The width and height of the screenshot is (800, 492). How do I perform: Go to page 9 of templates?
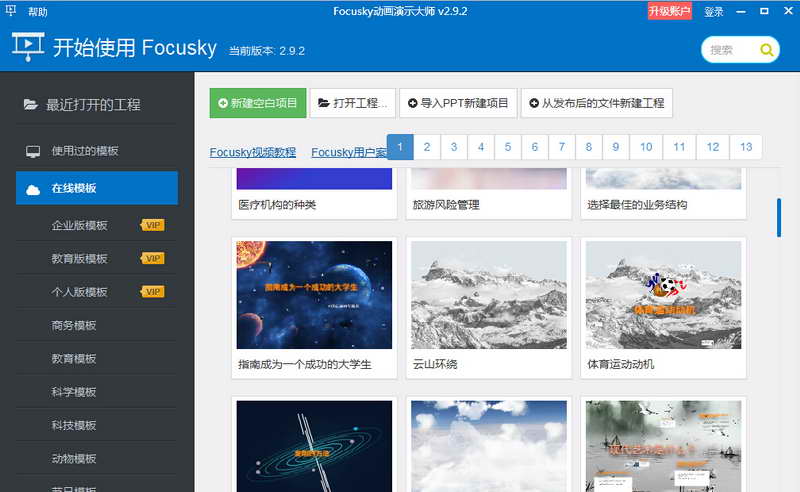click(616, 147)
